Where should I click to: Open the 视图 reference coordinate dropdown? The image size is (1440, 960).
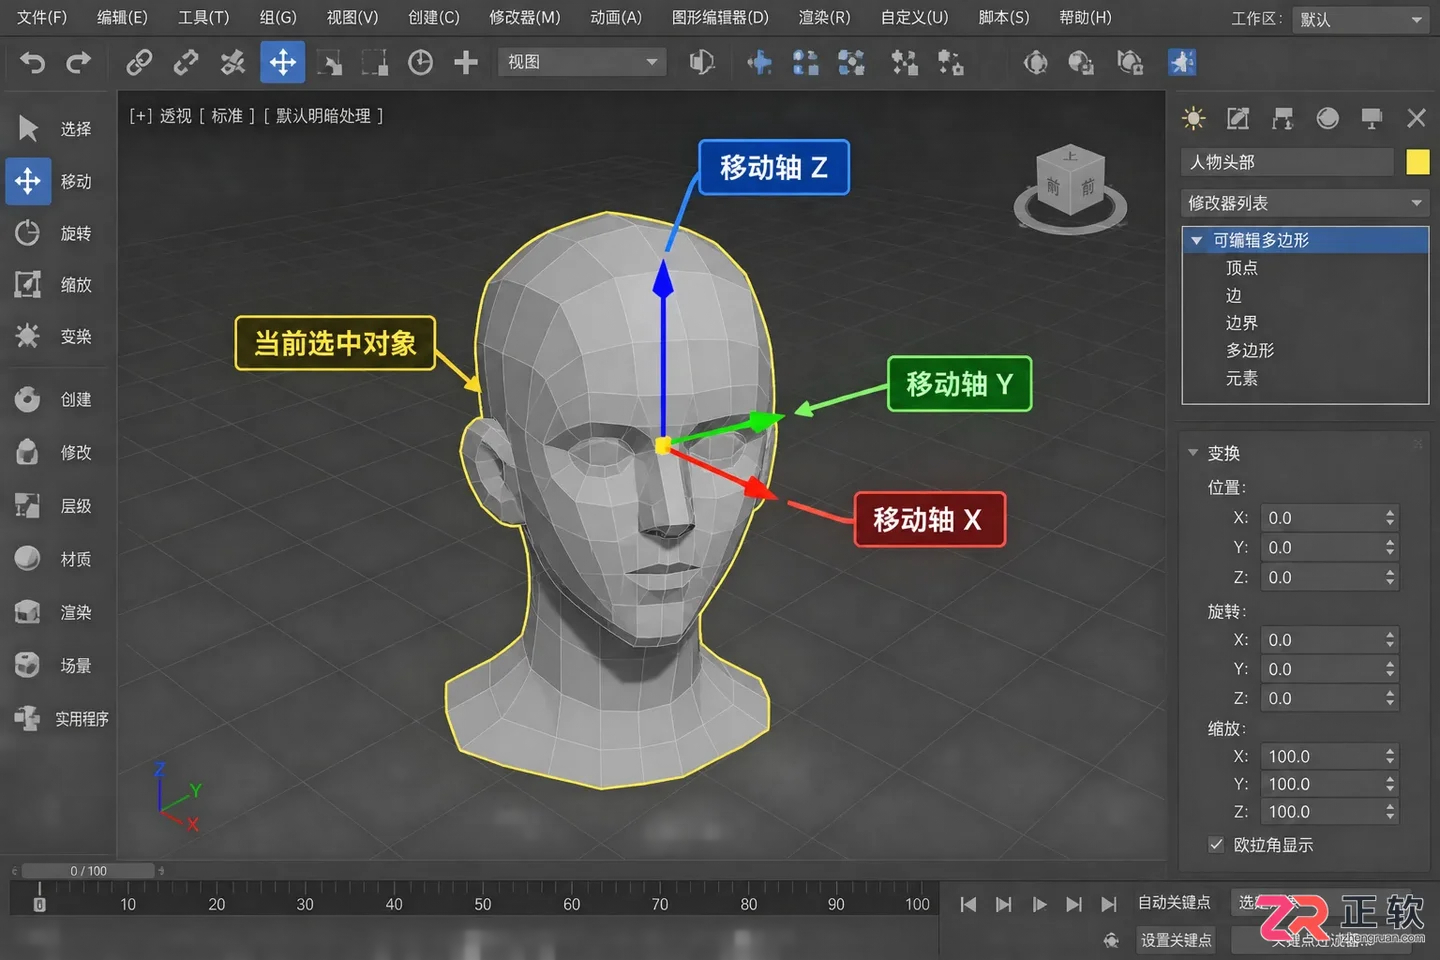(x=582, y=62)
